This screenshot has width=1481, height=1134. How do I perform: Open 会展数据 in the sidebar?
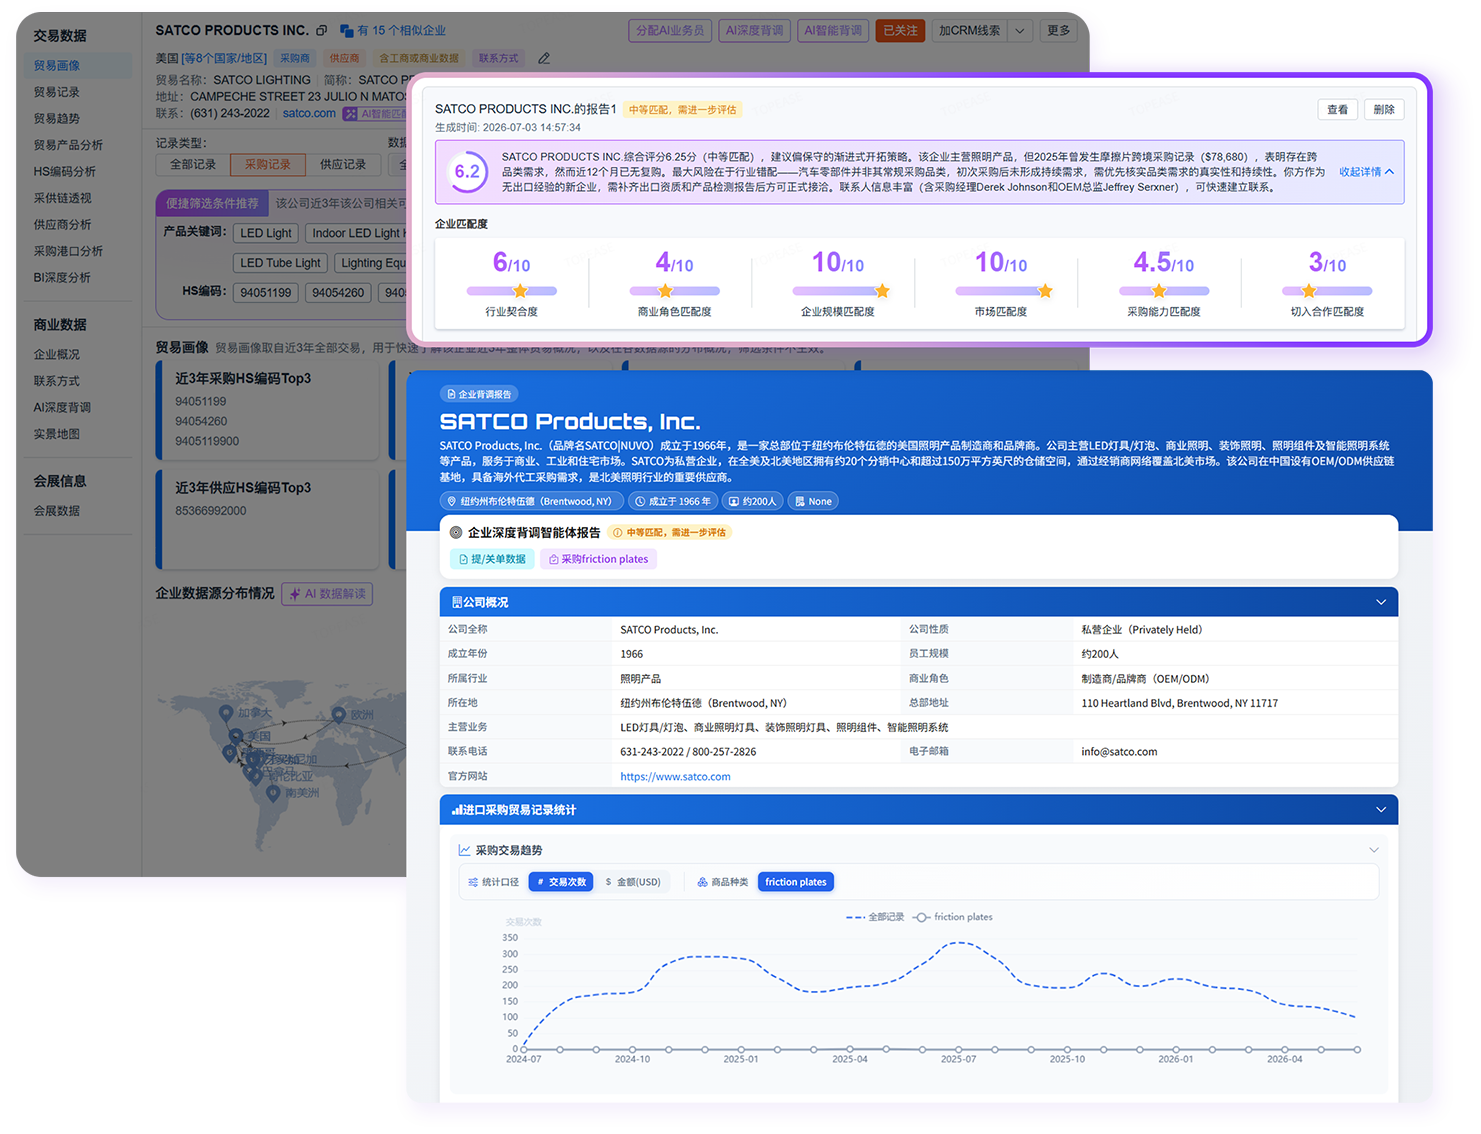coord(57,511)
